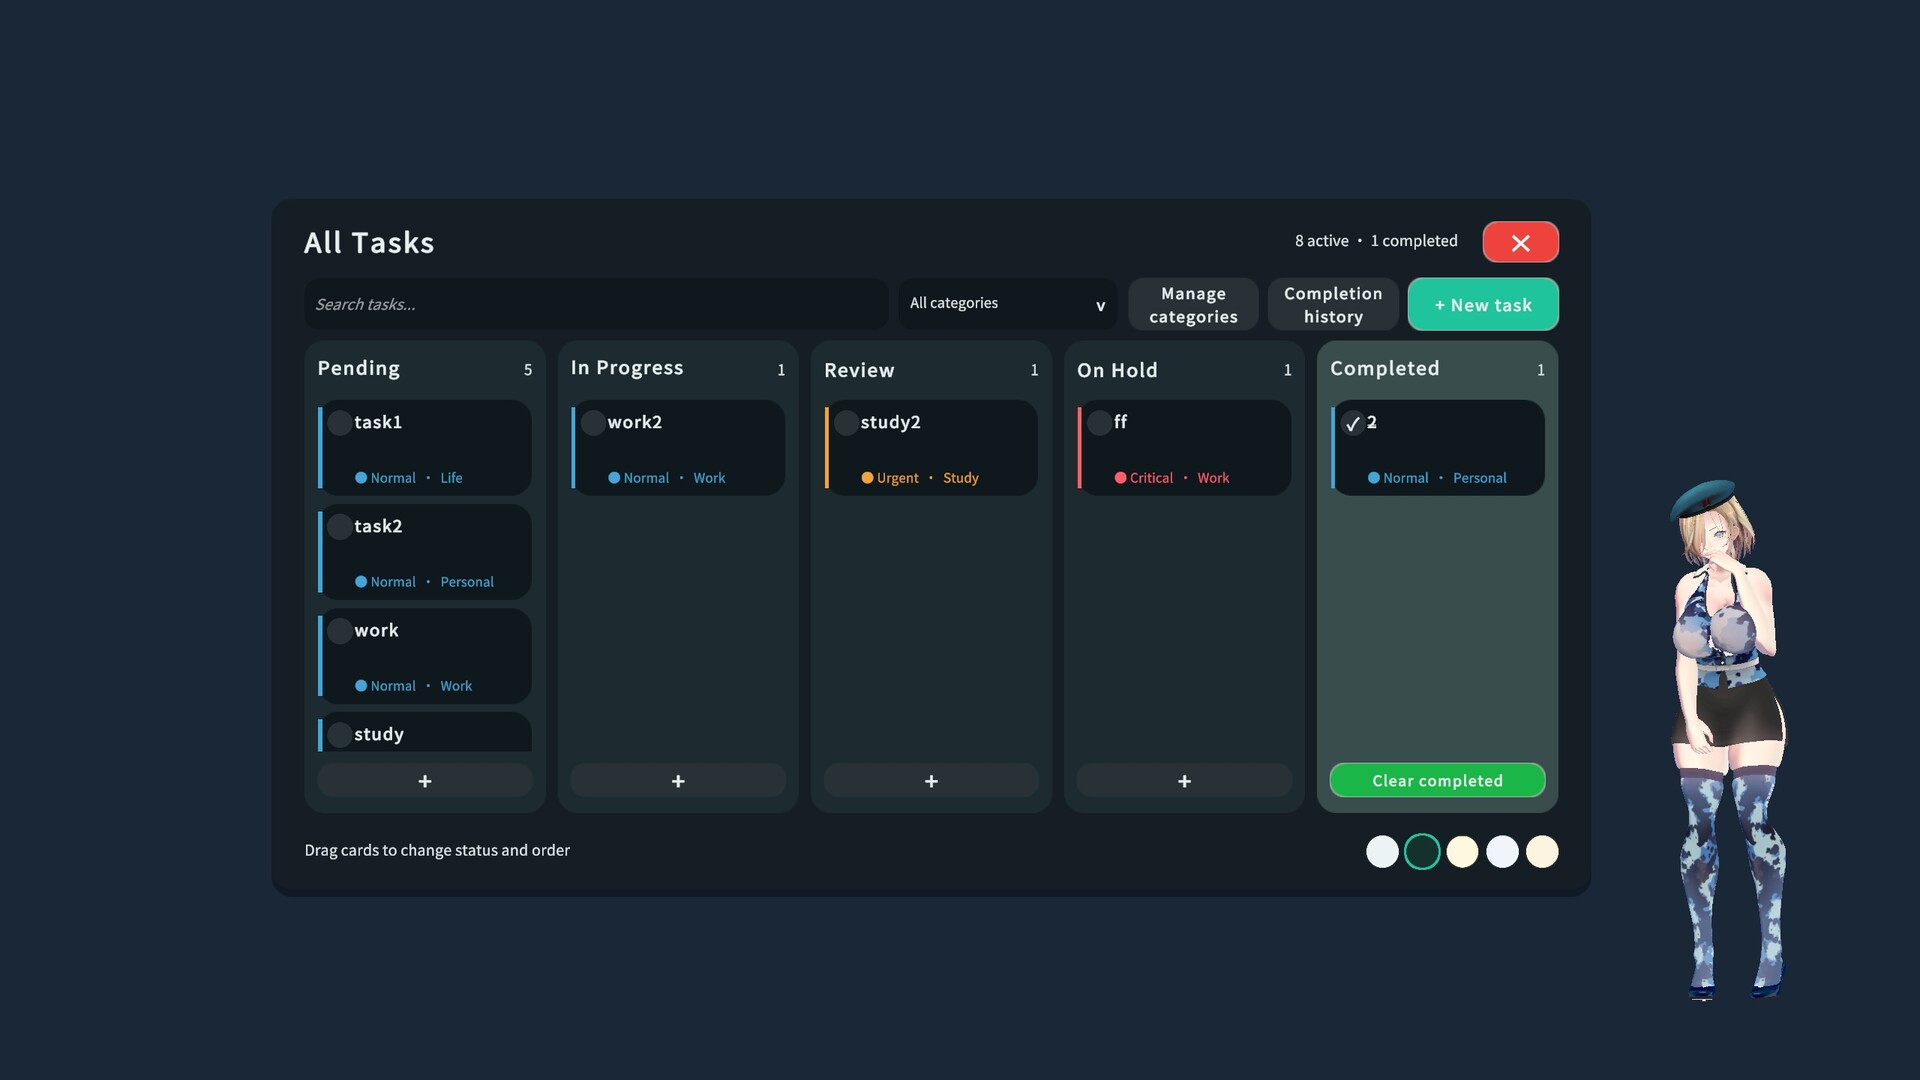1920x1080 pixels.
Task: Click the 'Study' category tag on study2
Action: point(961,478)
